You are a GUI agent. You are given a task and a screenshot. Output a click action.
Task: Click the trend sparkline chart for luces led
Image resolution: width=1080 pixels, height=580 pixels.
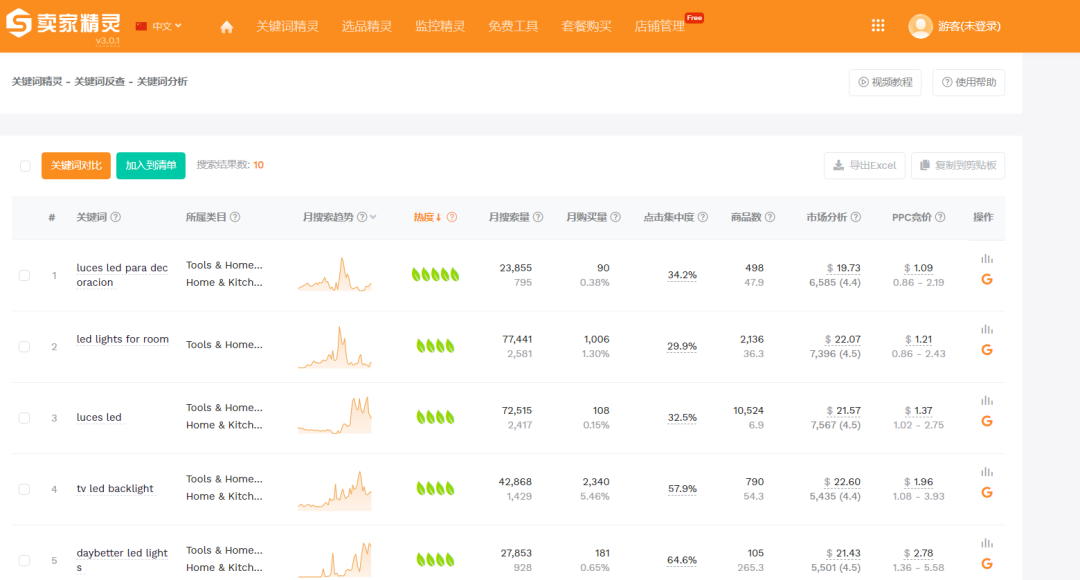pos(334,414)
